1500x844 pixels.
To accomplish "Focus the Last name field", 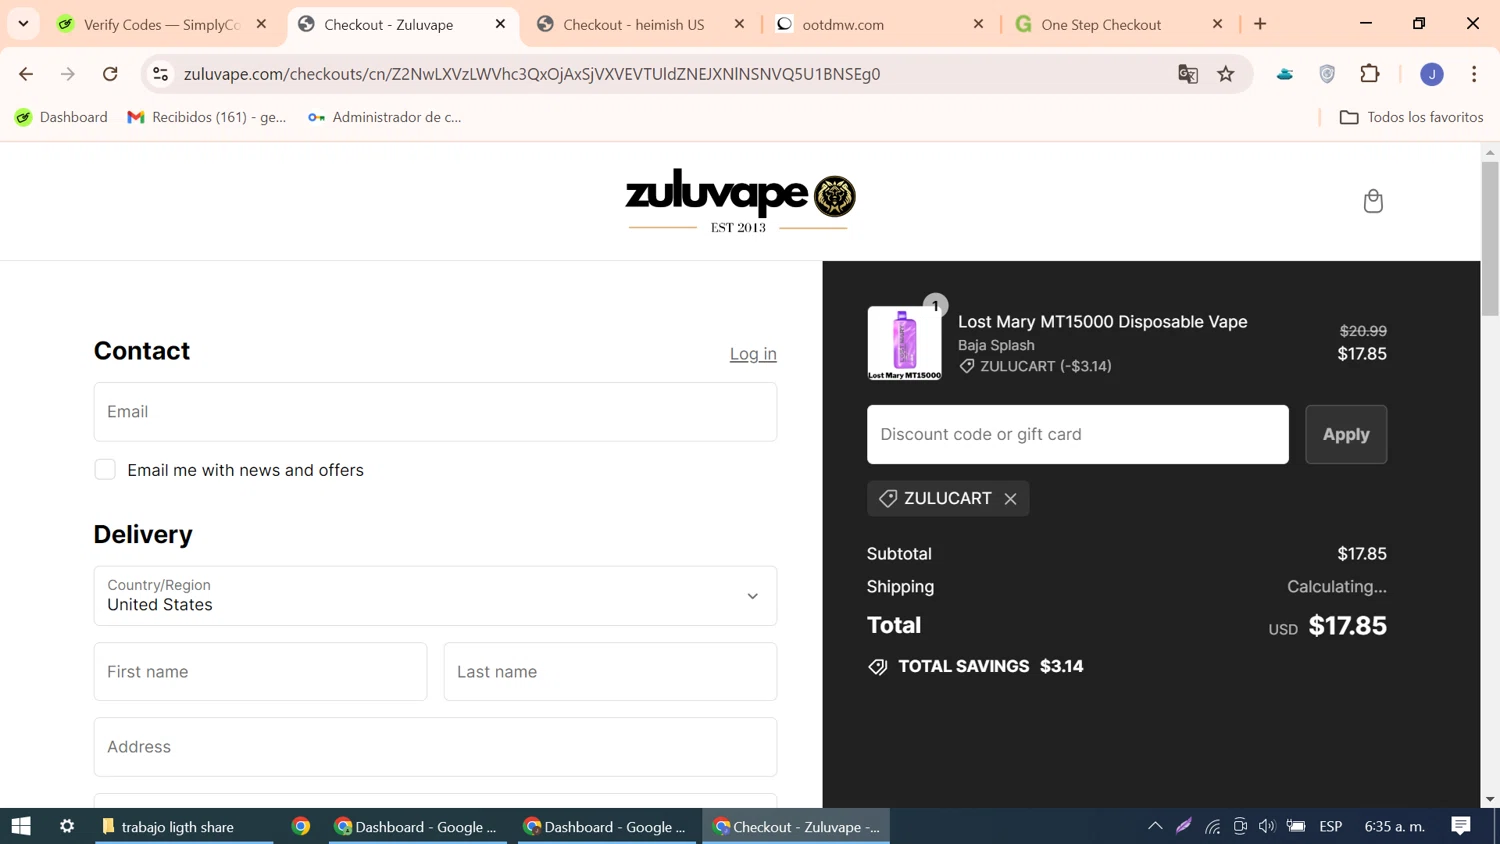I will pyautogui.click(x=610, y=672).
